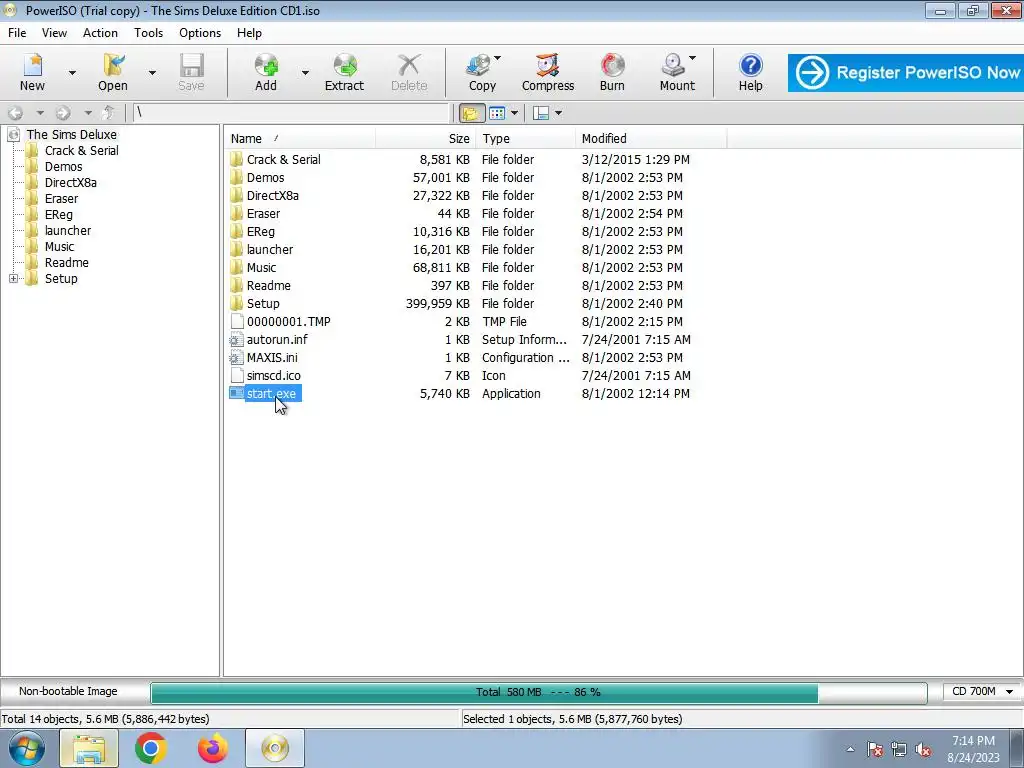Screen dimensions: 1024x768
Task: Open the Add button dropdown arrow
Action: (x=305, y=72)
